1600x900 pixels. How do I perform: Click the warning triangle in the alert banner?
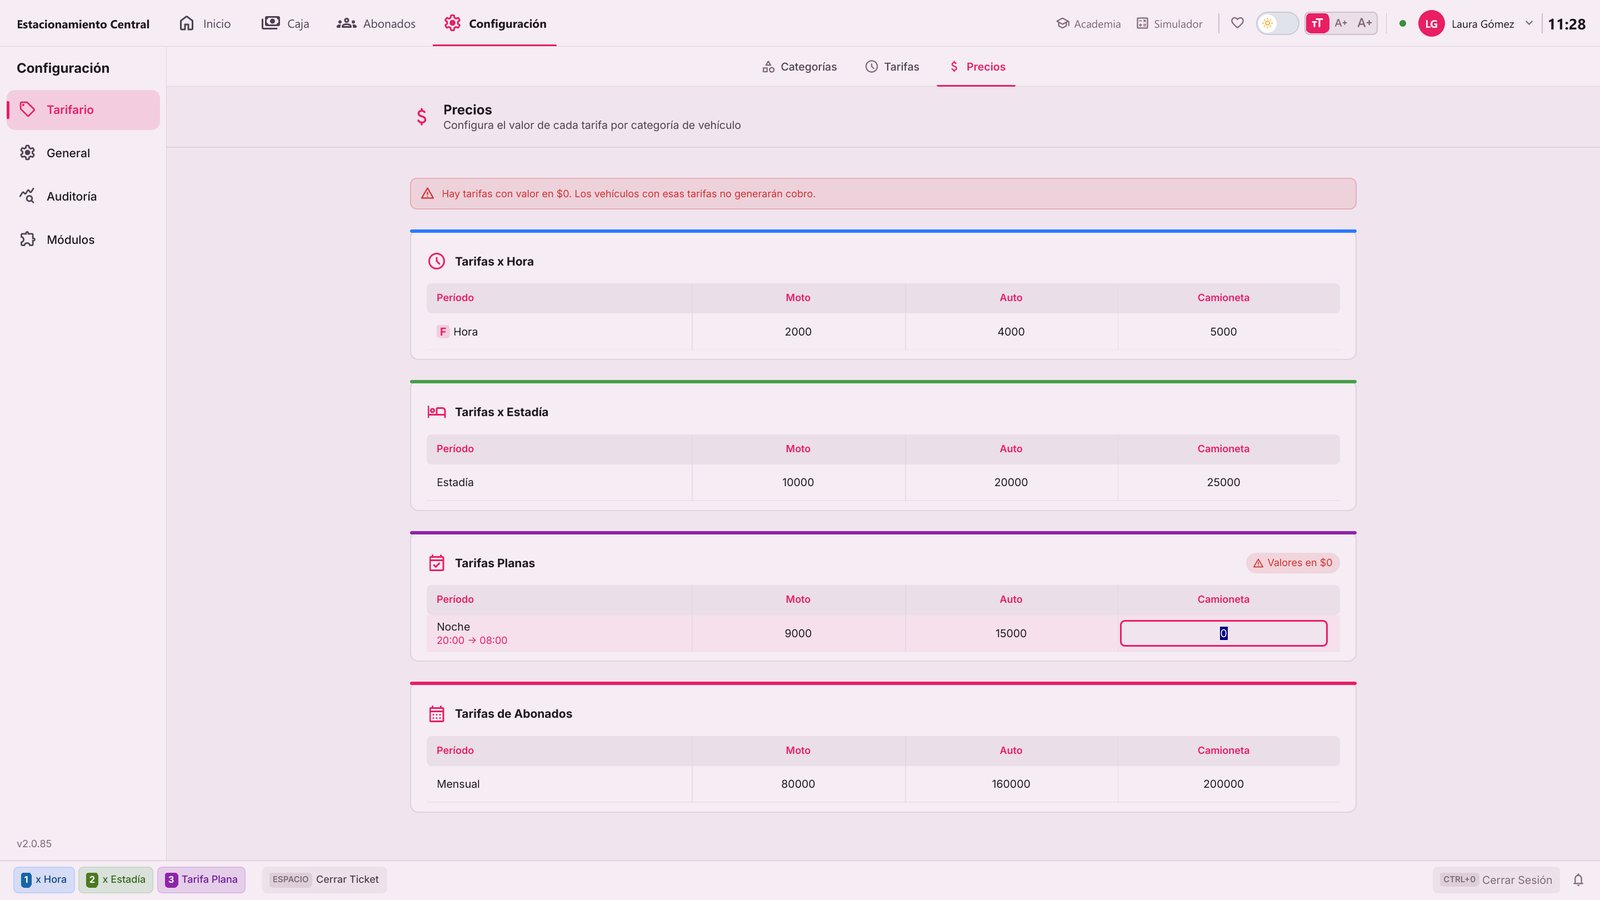click(x=427, y=194)
